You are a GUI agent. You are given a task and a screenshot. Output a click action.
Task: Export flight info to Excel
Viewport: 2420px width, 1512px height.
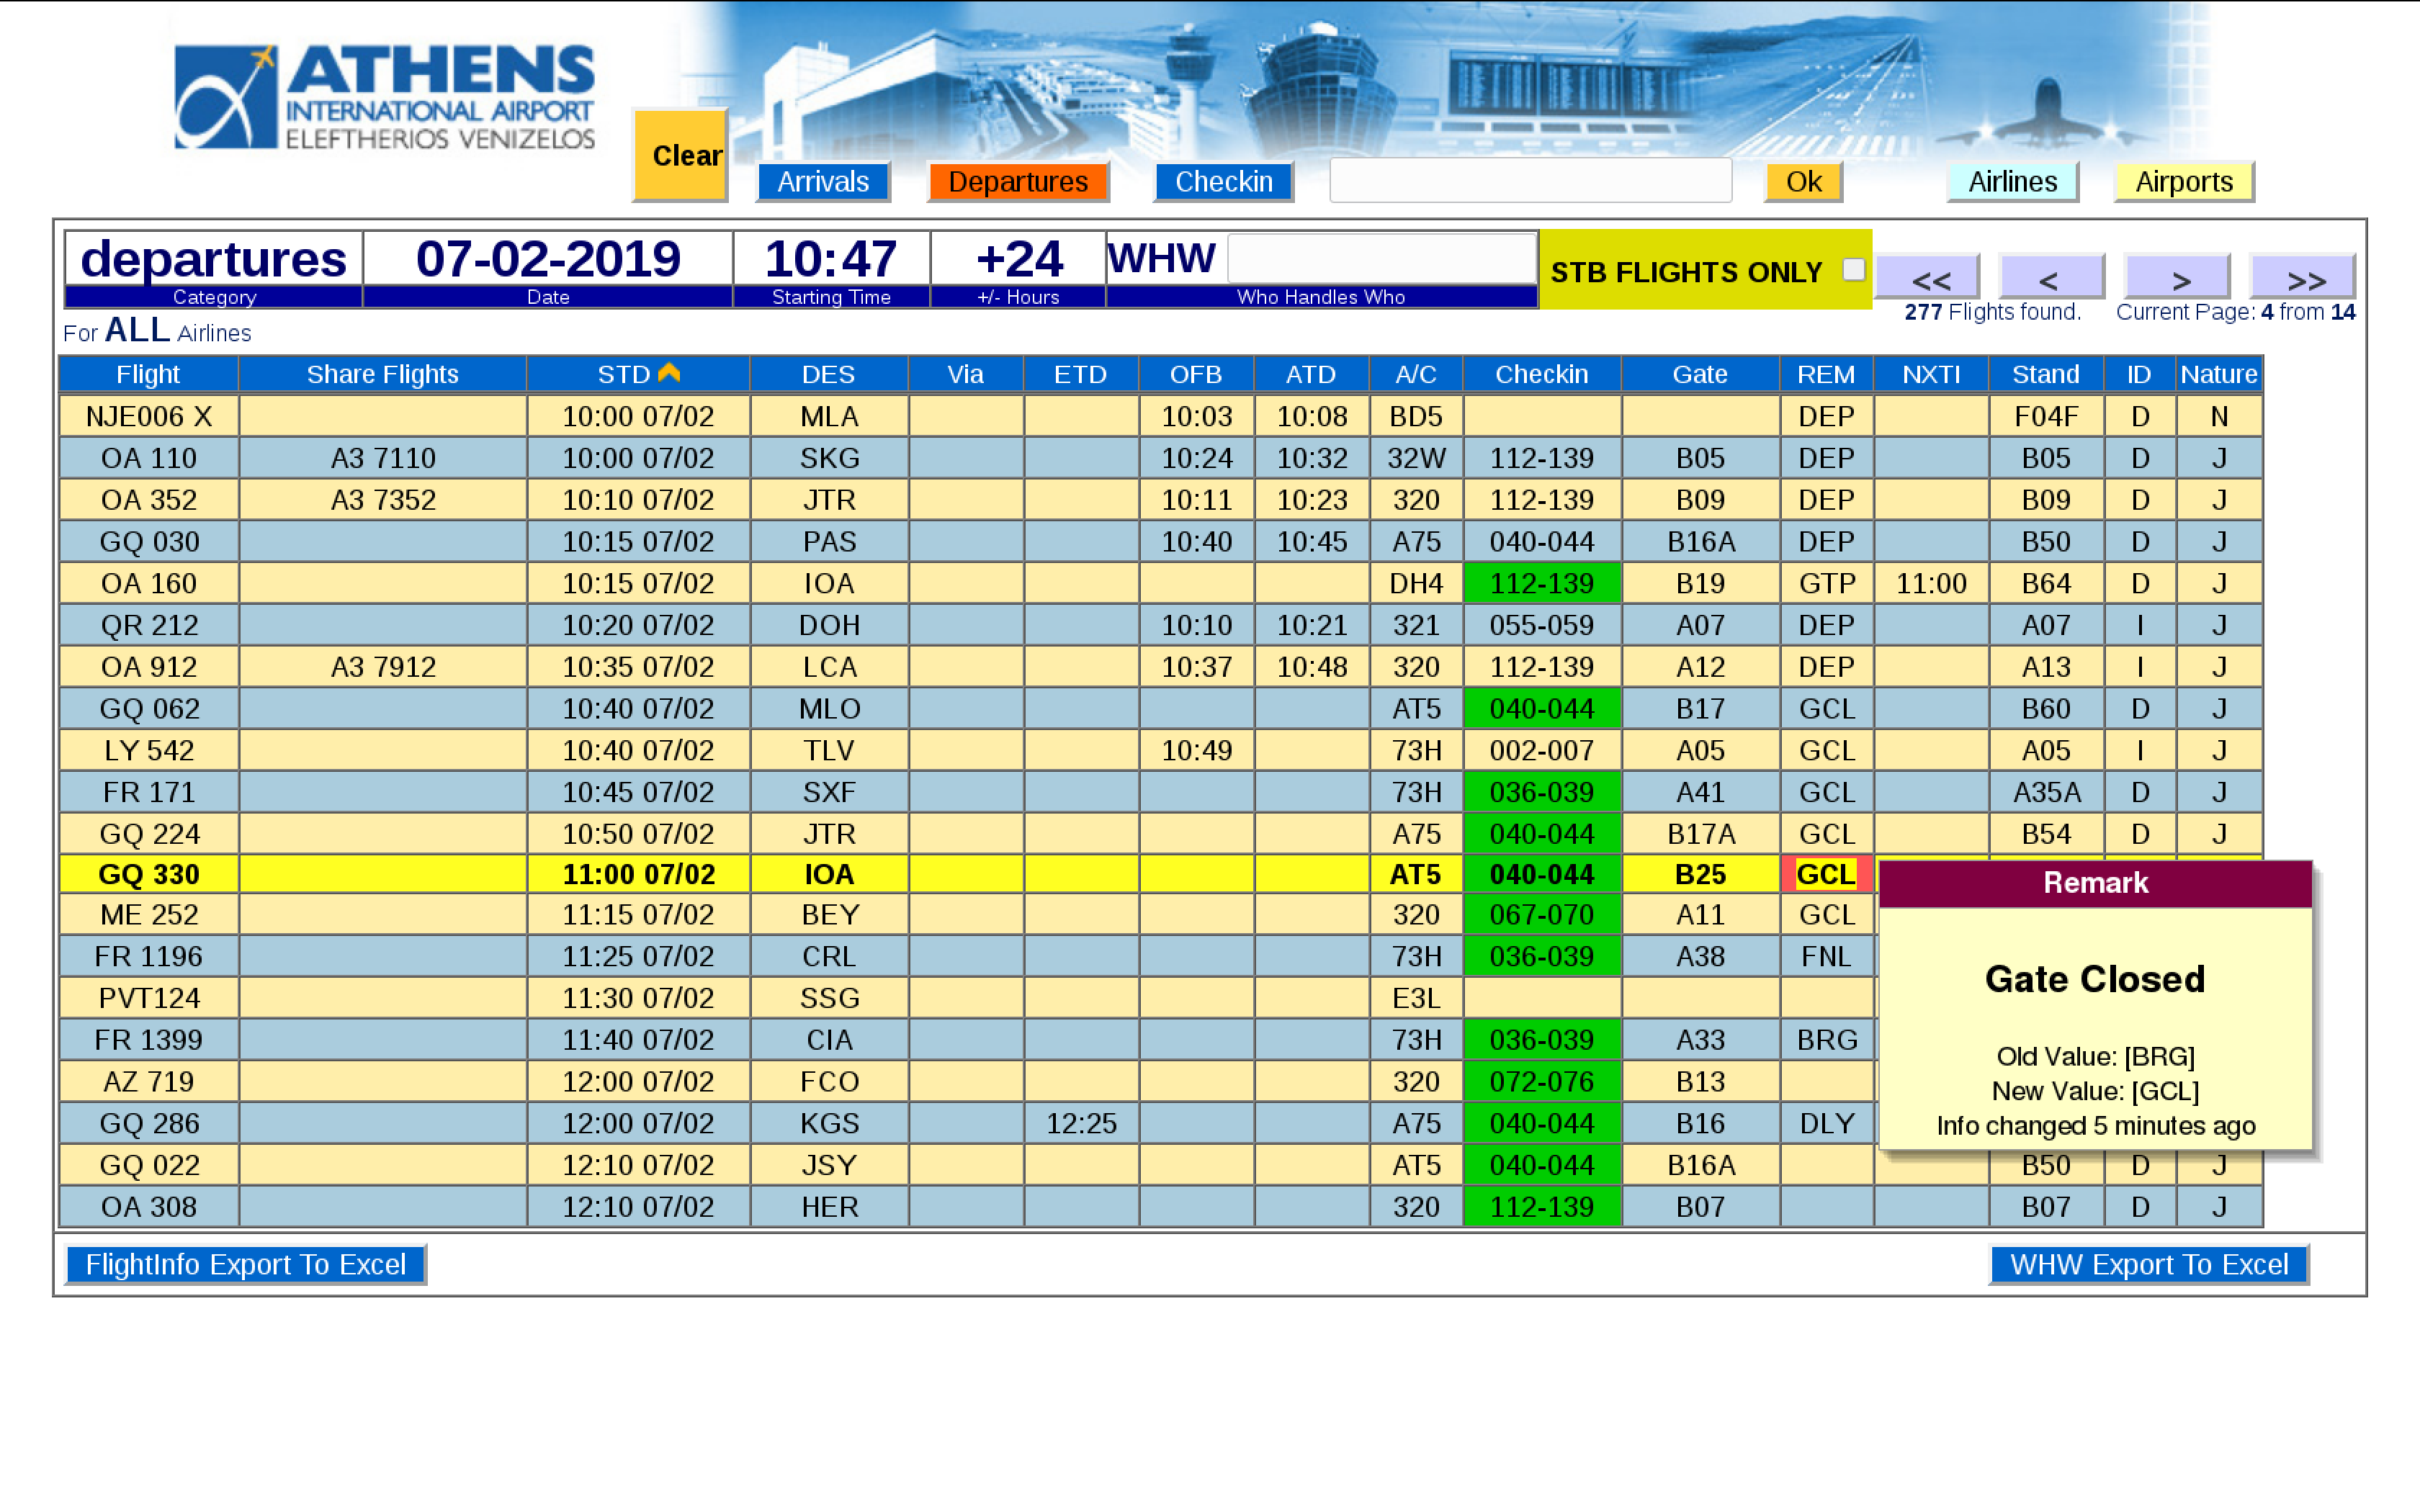pyautogui.click(x=246, y=1264)
